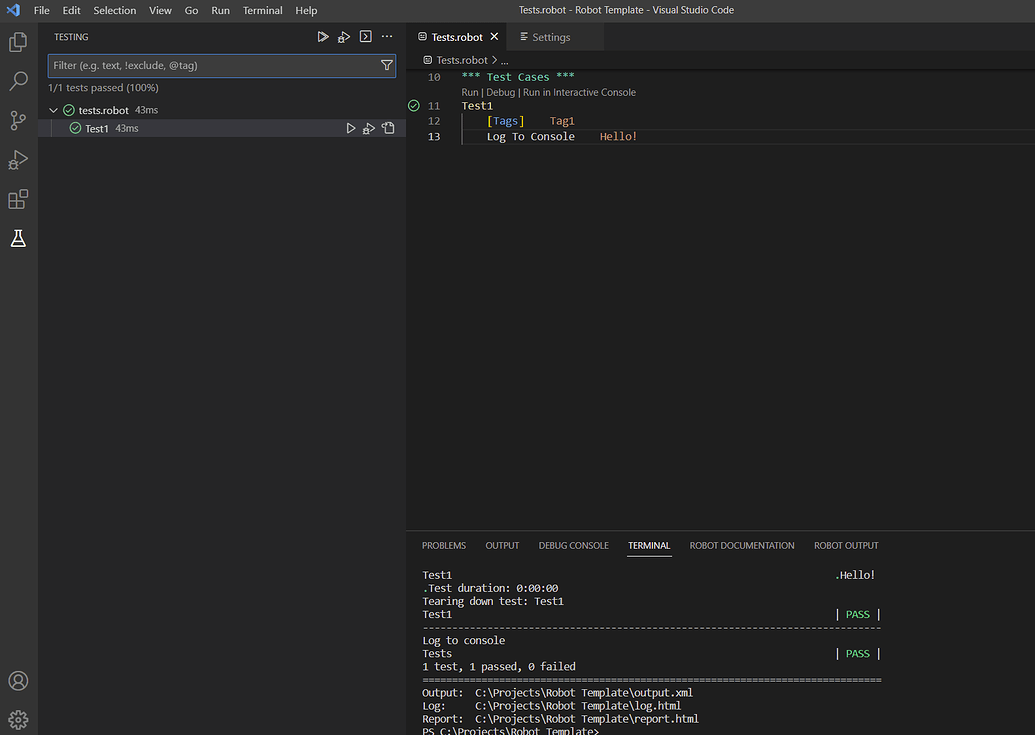Run all tests using the play icon
The width and height of the screenshot is (1035, 735).
[322, 36]
